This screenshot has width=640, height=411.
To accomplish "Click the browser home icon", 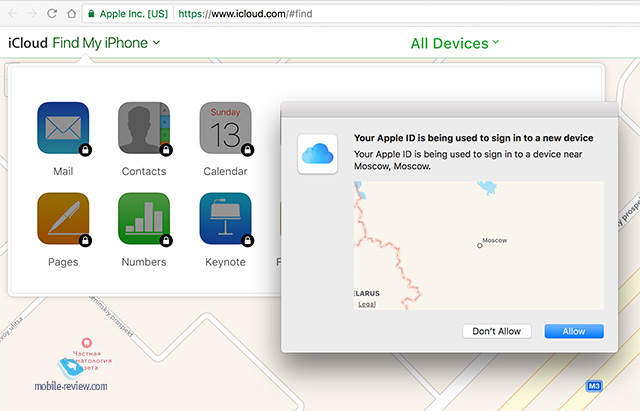I will pyautogui.click(x=71, y=13).
